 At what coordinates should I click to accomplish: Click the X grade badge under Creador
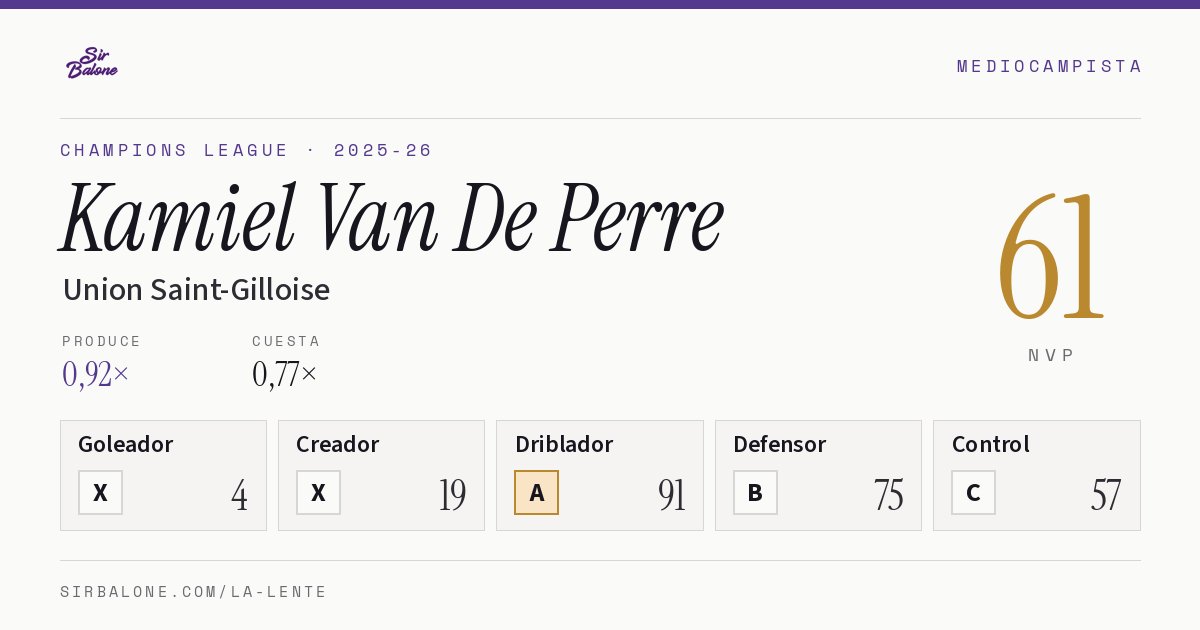(318, 492)
